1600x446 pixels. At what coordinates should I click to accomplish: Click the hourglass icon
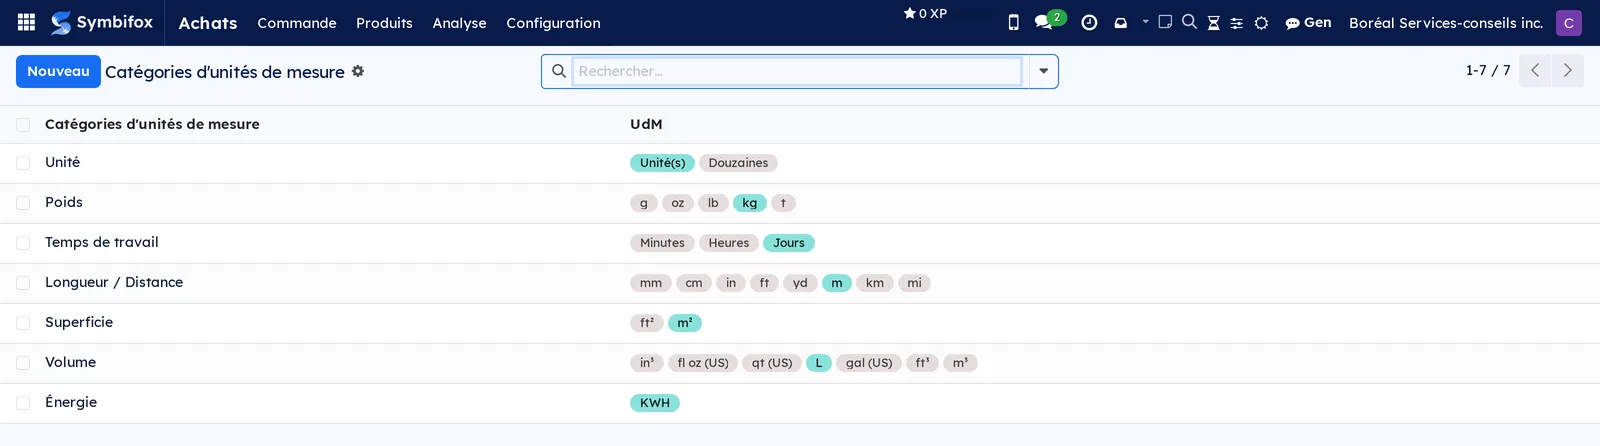pyautogui.click(x=1213, y=22)
